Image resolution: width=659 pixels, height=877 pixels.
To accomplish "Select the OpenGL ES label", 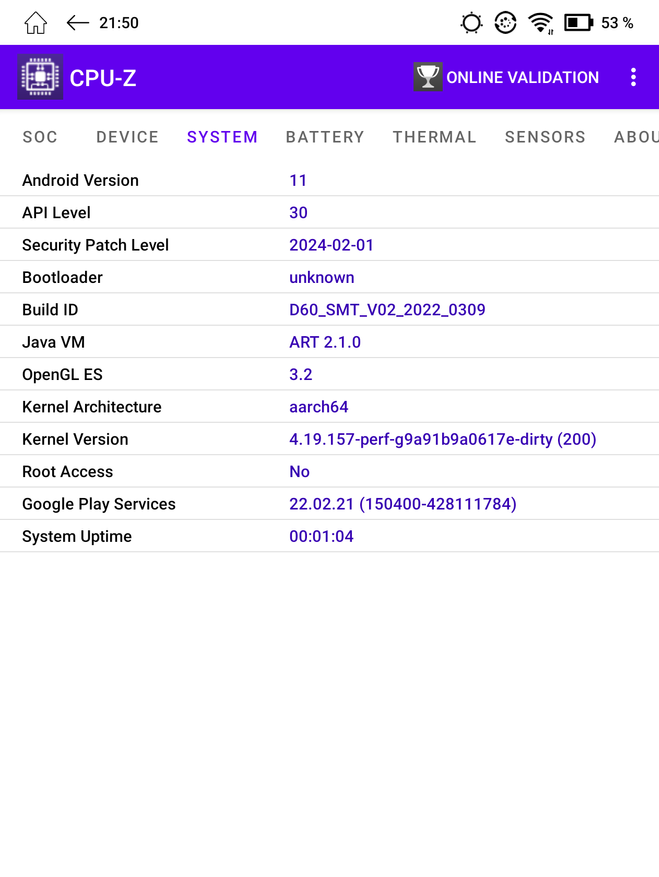I will pyautogui.click(x=62, y=375).
